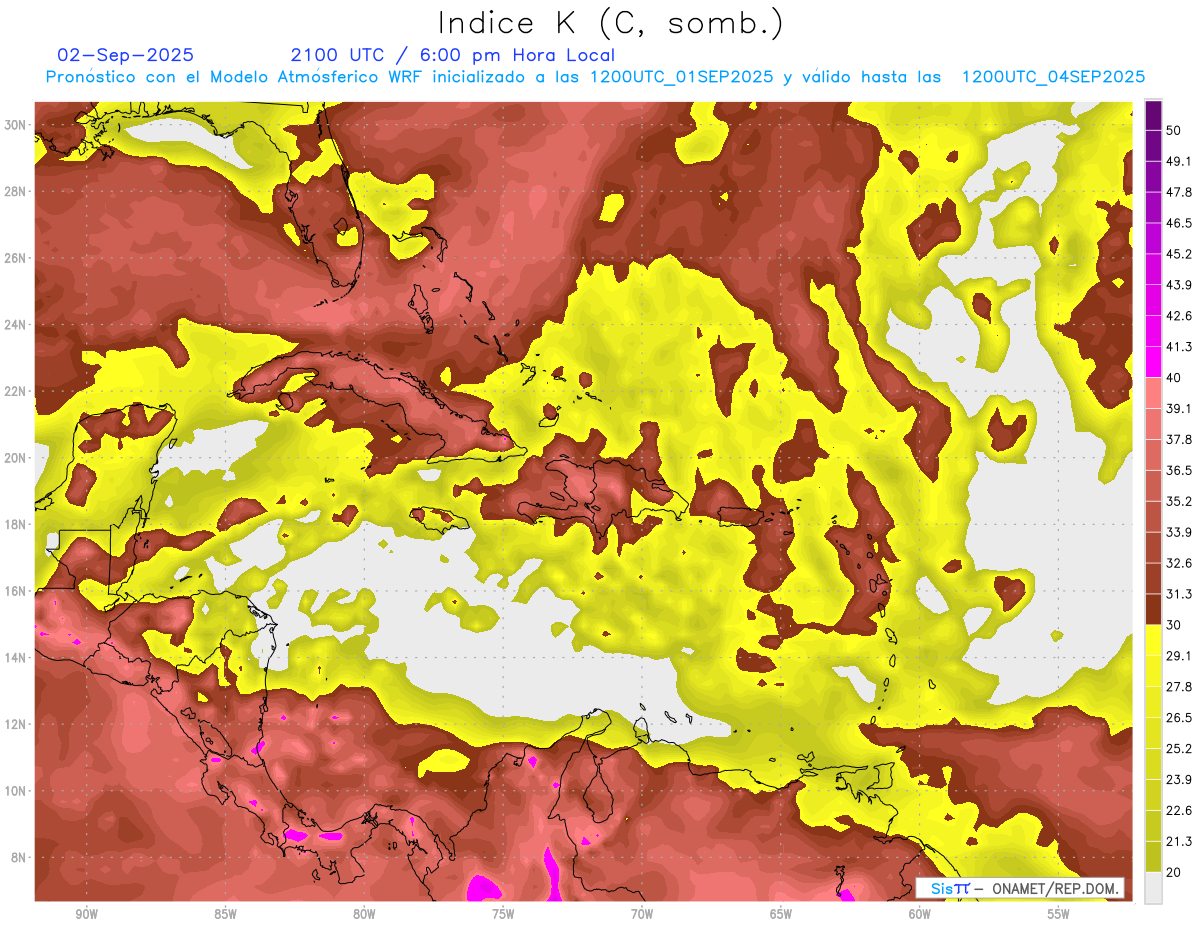Click the colorbar value '41.3'
This screenshot has height=927, width=1200.
coord(1179,347)
